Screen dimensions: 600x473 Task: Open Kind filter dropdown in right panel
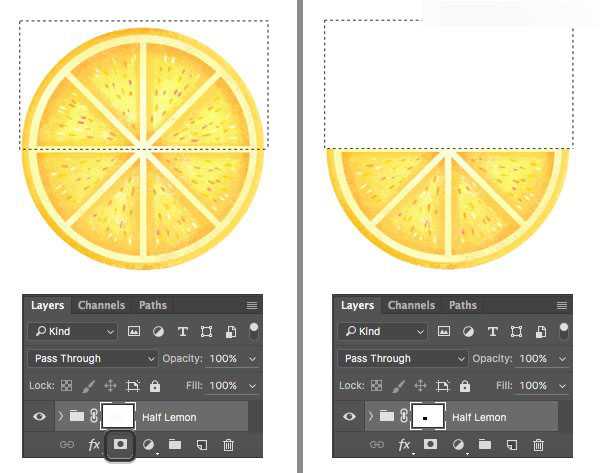click(x=382, y=331)
